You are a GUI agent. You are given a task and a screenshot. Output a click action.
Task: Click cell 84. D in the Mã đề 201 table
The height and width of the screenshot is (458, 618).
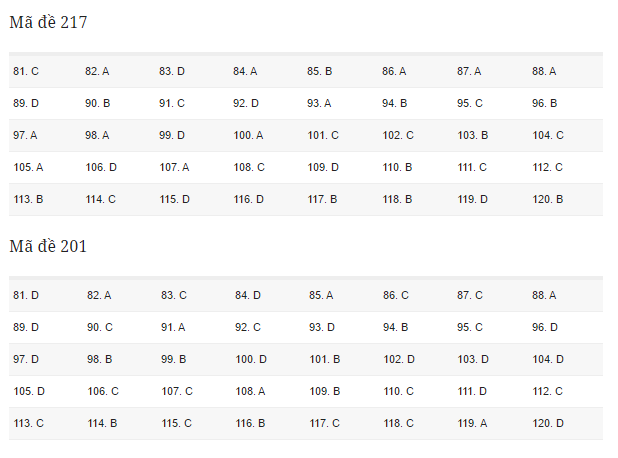(248, 296)
